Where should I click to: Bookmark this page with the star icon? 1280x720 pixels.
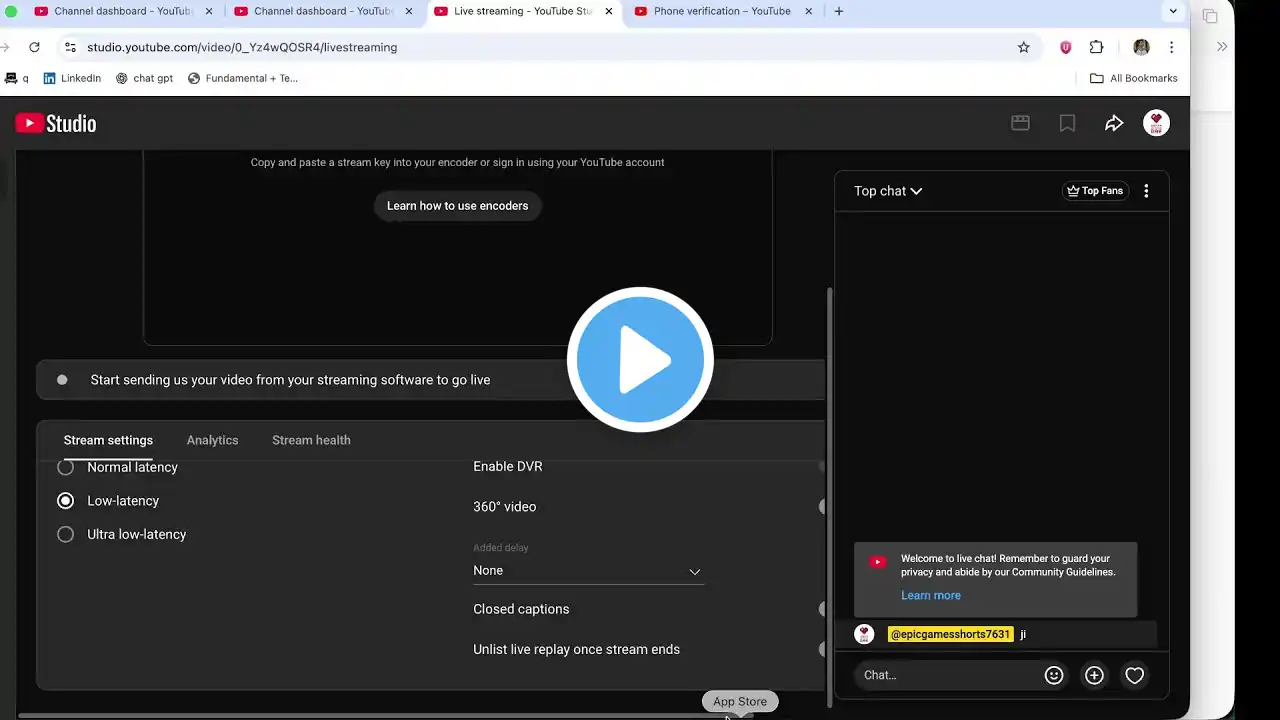click(1024, 47)
